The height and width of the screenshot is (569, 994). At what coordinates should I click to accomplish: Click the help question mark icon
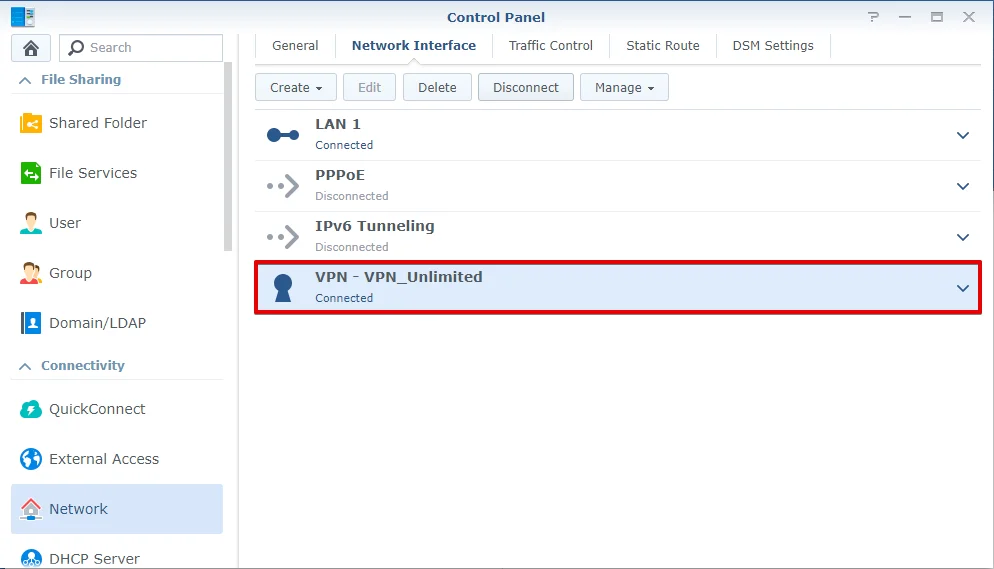874,17
